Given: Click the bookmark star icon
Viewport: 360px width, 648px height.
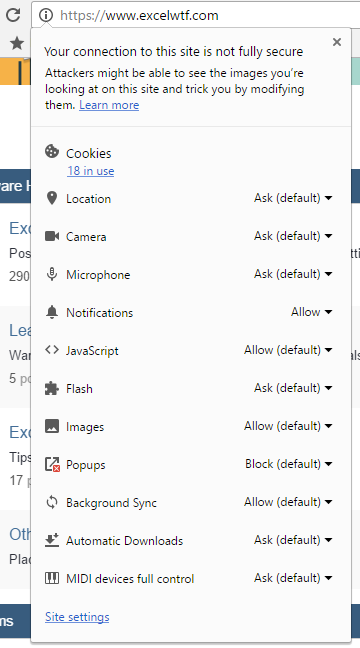Looking at the screenshot, I should tap(17, 43).
